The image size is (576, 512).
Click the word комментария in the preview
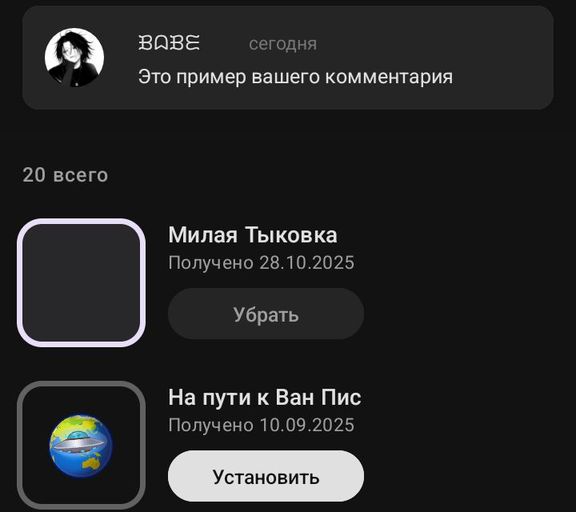pos(389,77)
